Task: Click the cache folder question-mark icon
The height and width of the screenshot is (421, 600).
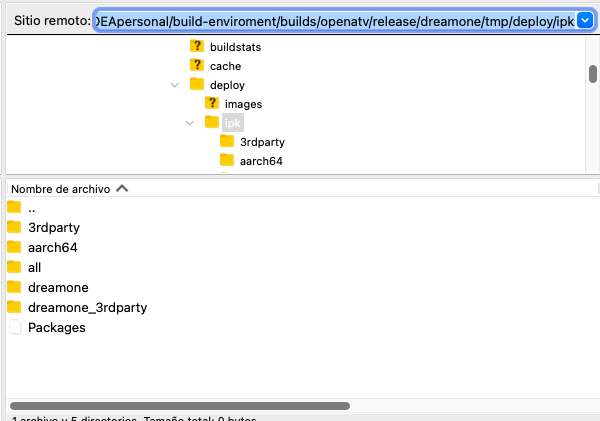Action: coord(196,66)
